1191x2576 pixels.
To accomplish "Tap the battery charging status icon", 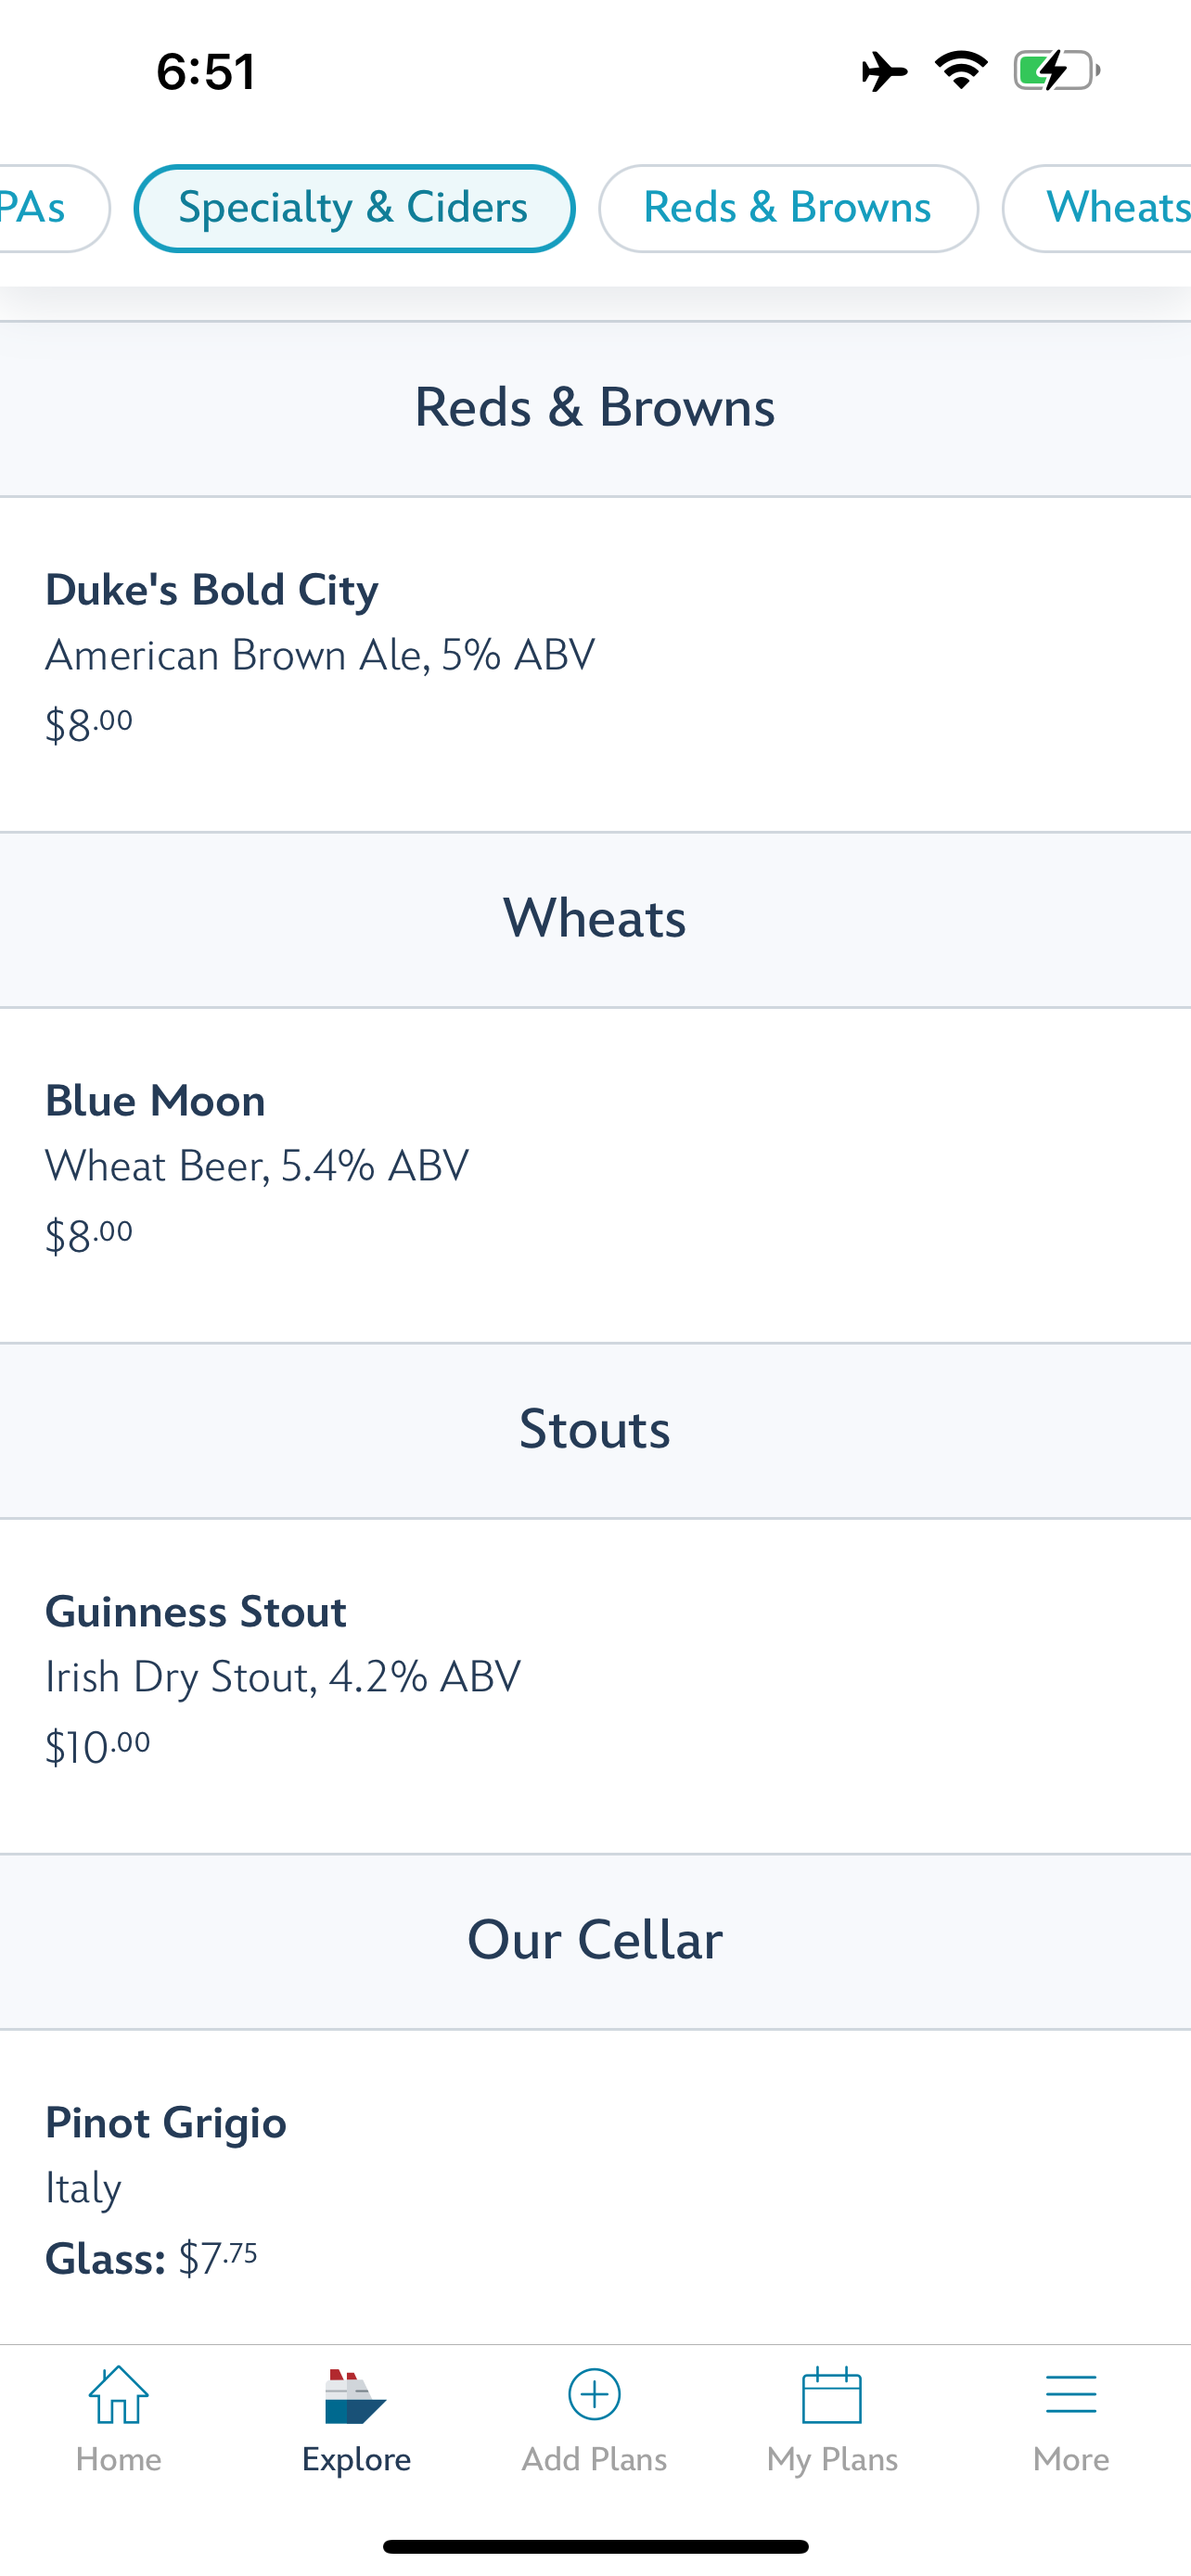I will [x=1056, y=71].
